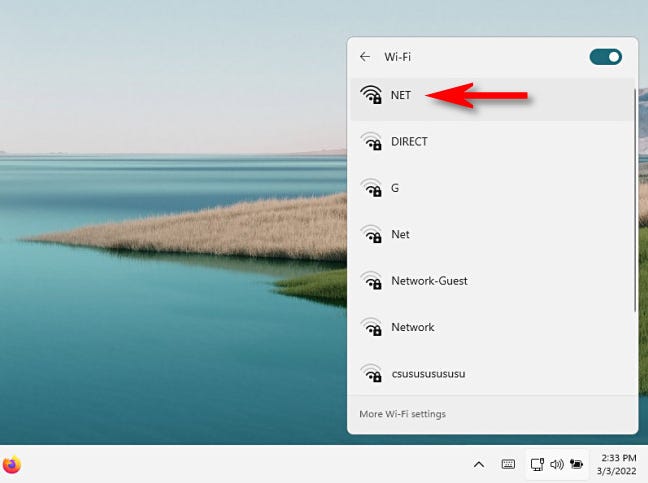Show hidden icons with taskbar chevron
Viewport: 648px width, 483px height.
coord(479,464)
